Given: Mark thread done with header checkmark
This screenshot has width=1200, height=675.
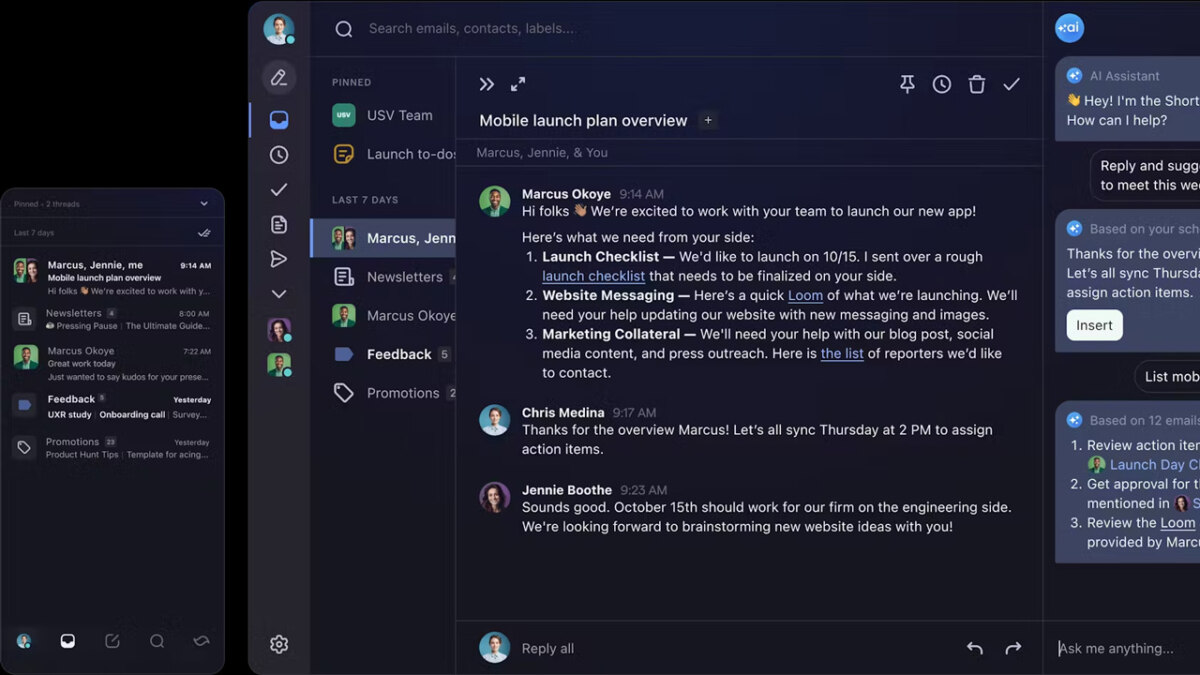Looking at the screenshot, I should click(1012, 85).
